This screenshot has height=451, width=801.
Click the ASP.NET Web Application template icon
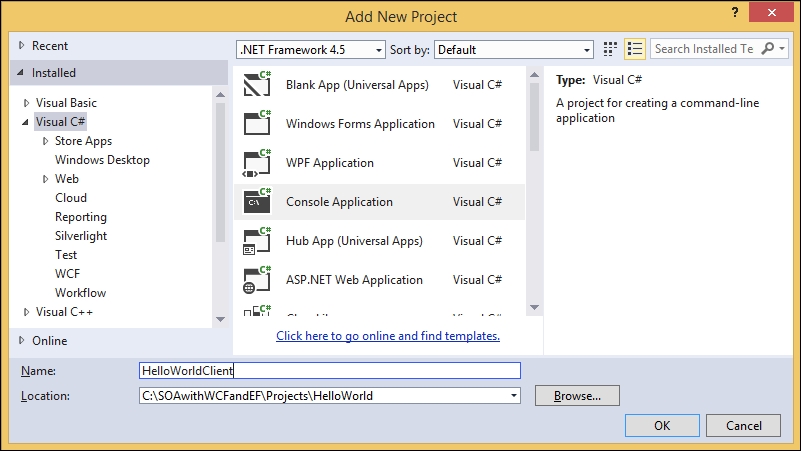coord(257,280)
